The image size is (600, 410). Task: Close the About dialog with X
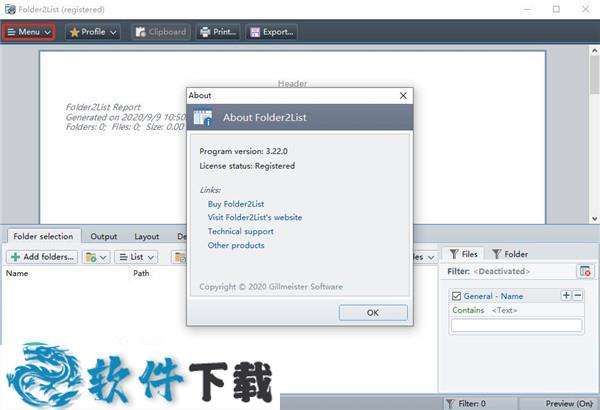pyautogui.click(x=403, y=95)
